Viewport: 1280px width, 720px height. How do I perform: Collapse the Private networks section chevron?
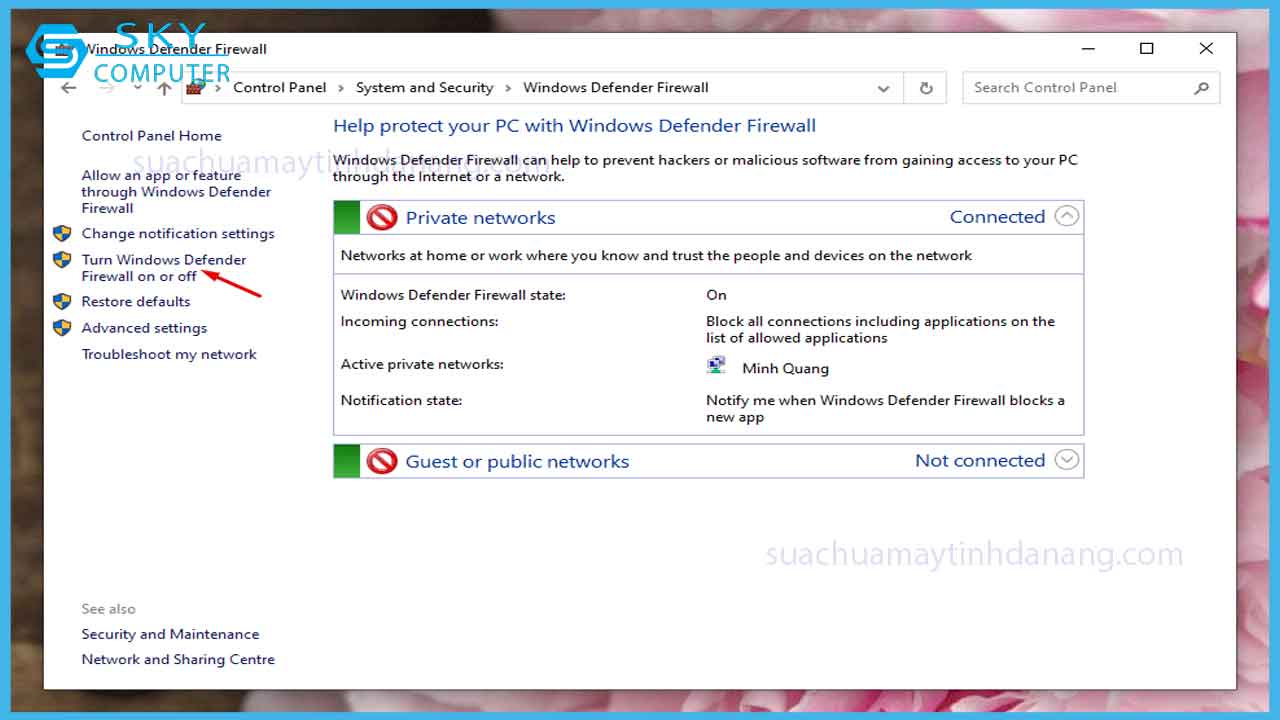pos(1067,216)
